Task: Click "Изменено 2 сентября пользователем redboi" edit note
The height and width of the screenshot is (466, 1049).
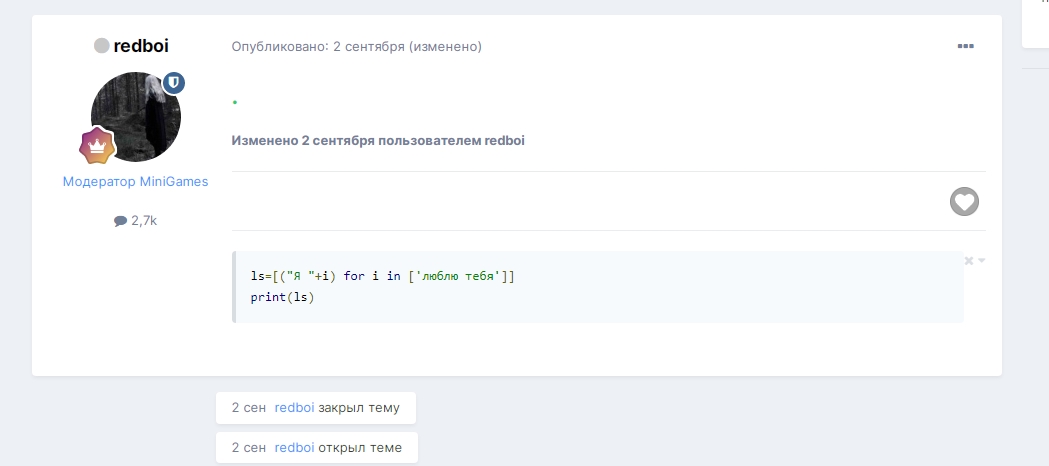Action: 378,140
